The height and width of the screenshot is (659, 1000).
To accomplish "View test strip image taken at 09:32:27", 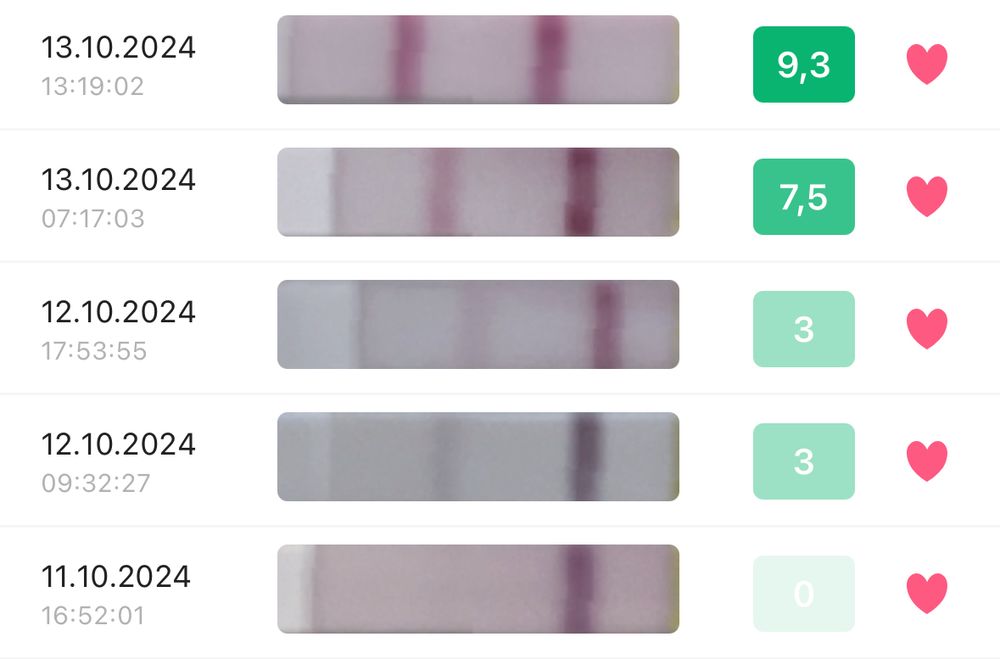I will 478,456.
